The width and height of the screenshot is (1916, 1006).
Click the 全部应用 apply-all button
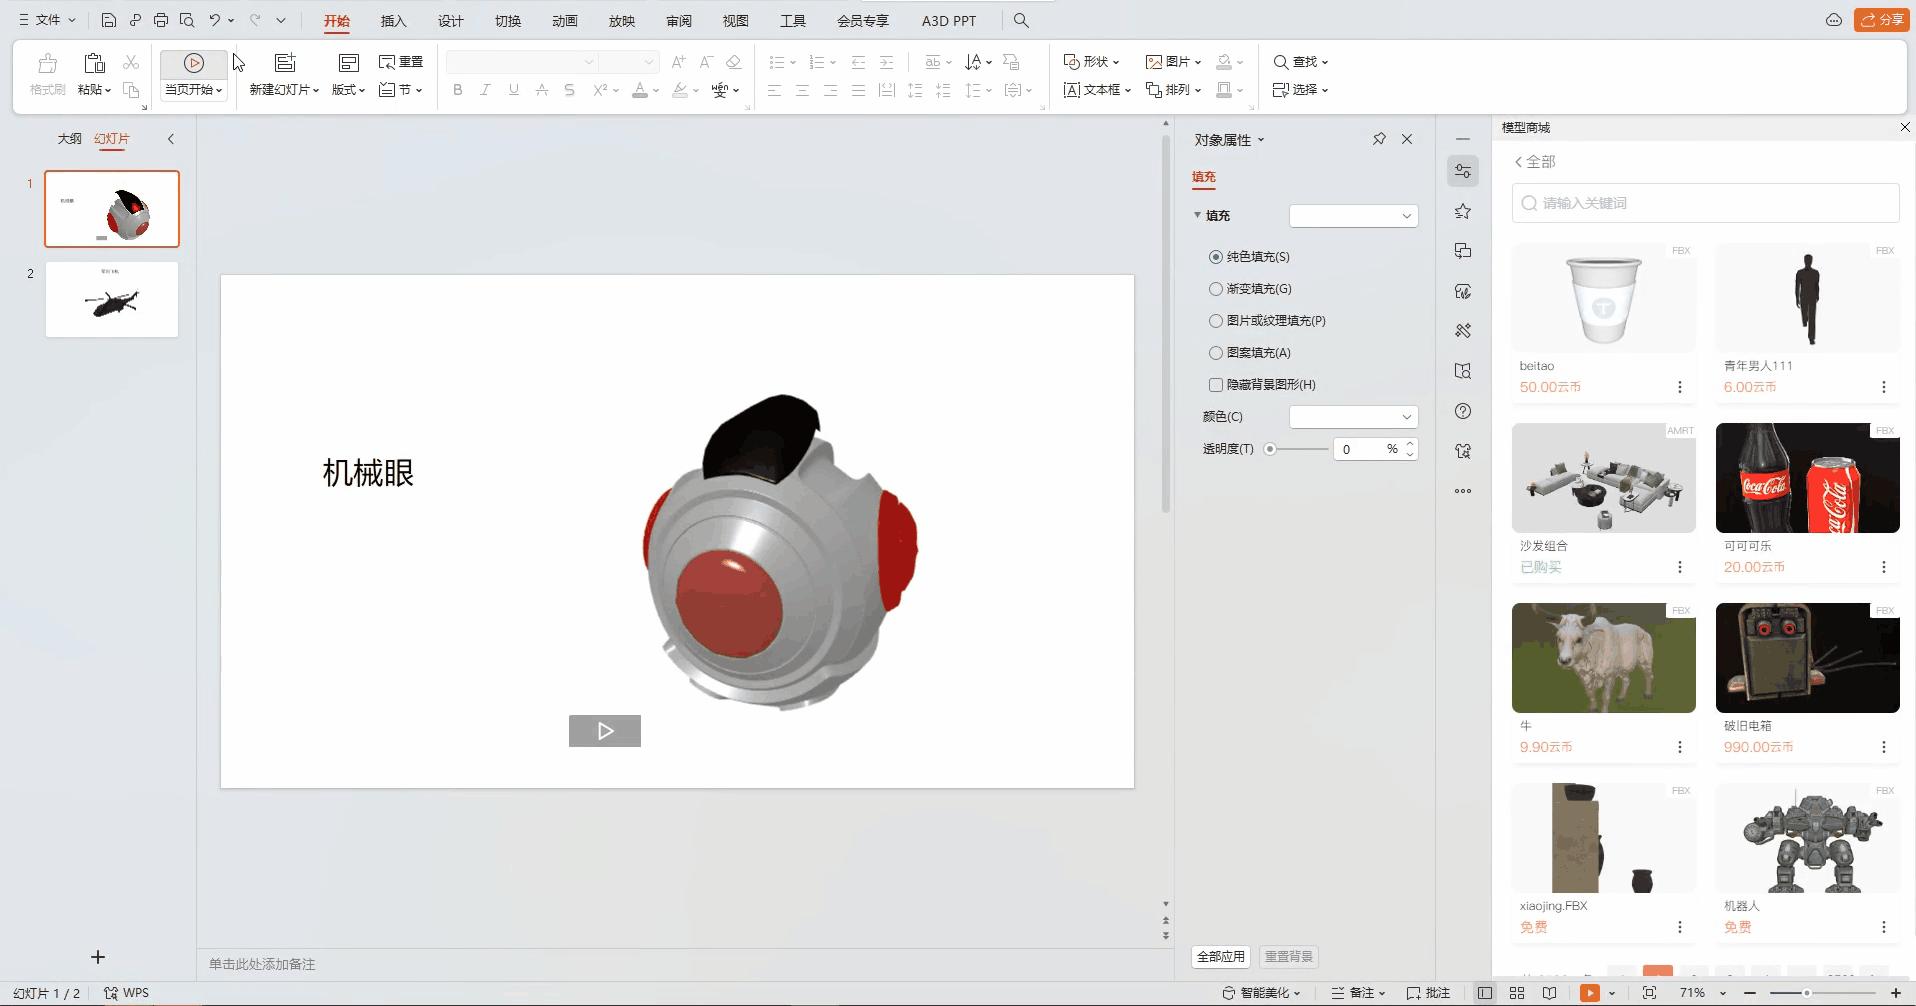click(x=1221, y=956)
